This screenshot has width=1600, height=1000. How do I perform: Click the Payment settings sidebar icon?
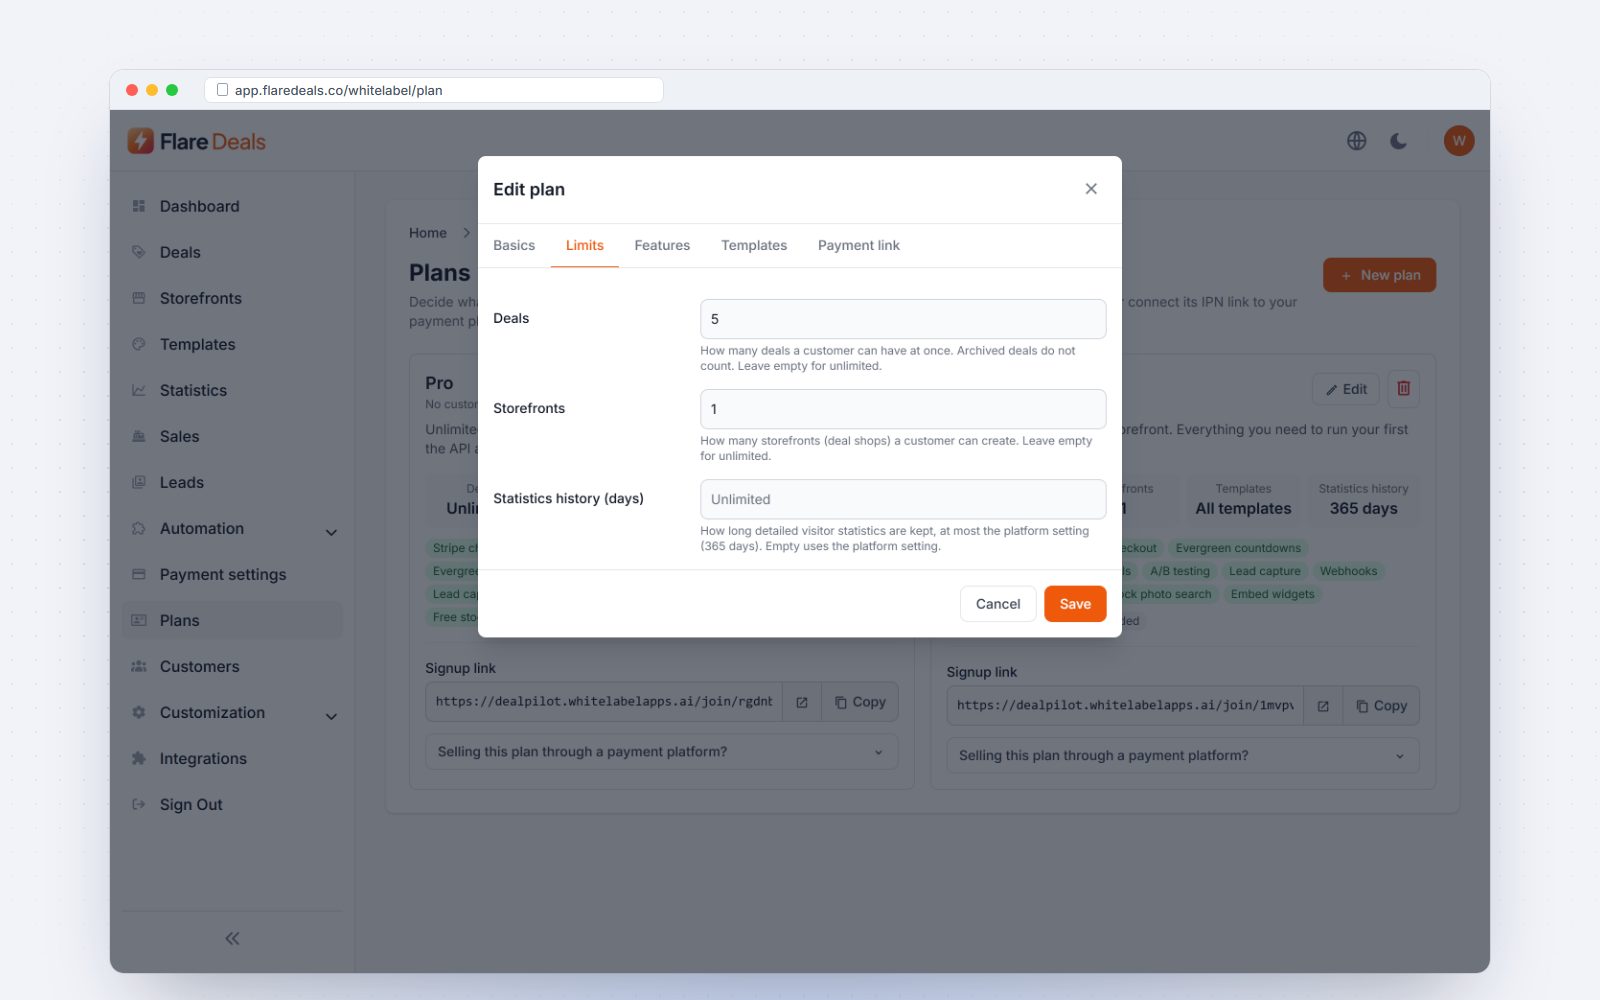click(139, 574)
